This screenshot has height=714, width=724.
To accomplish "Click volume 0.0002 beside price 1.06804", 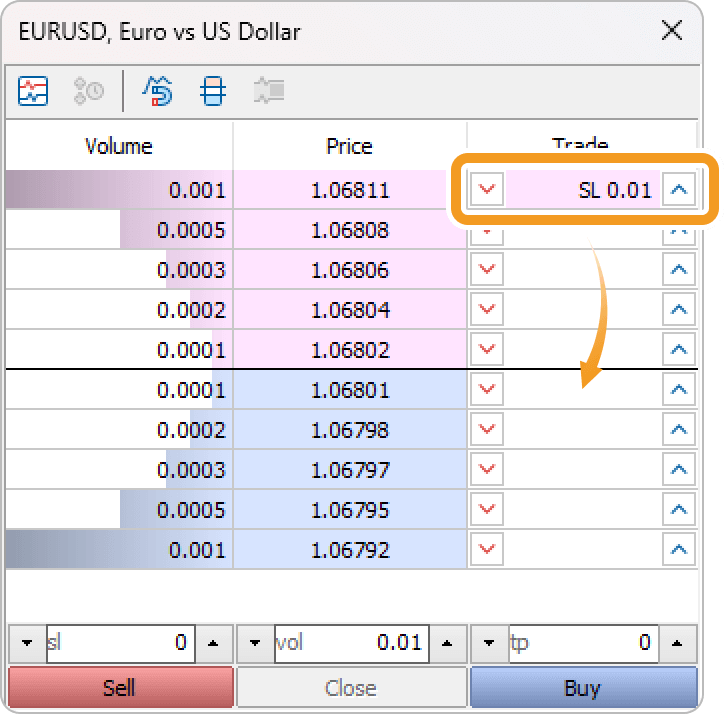I will click(x=119, y=309).
